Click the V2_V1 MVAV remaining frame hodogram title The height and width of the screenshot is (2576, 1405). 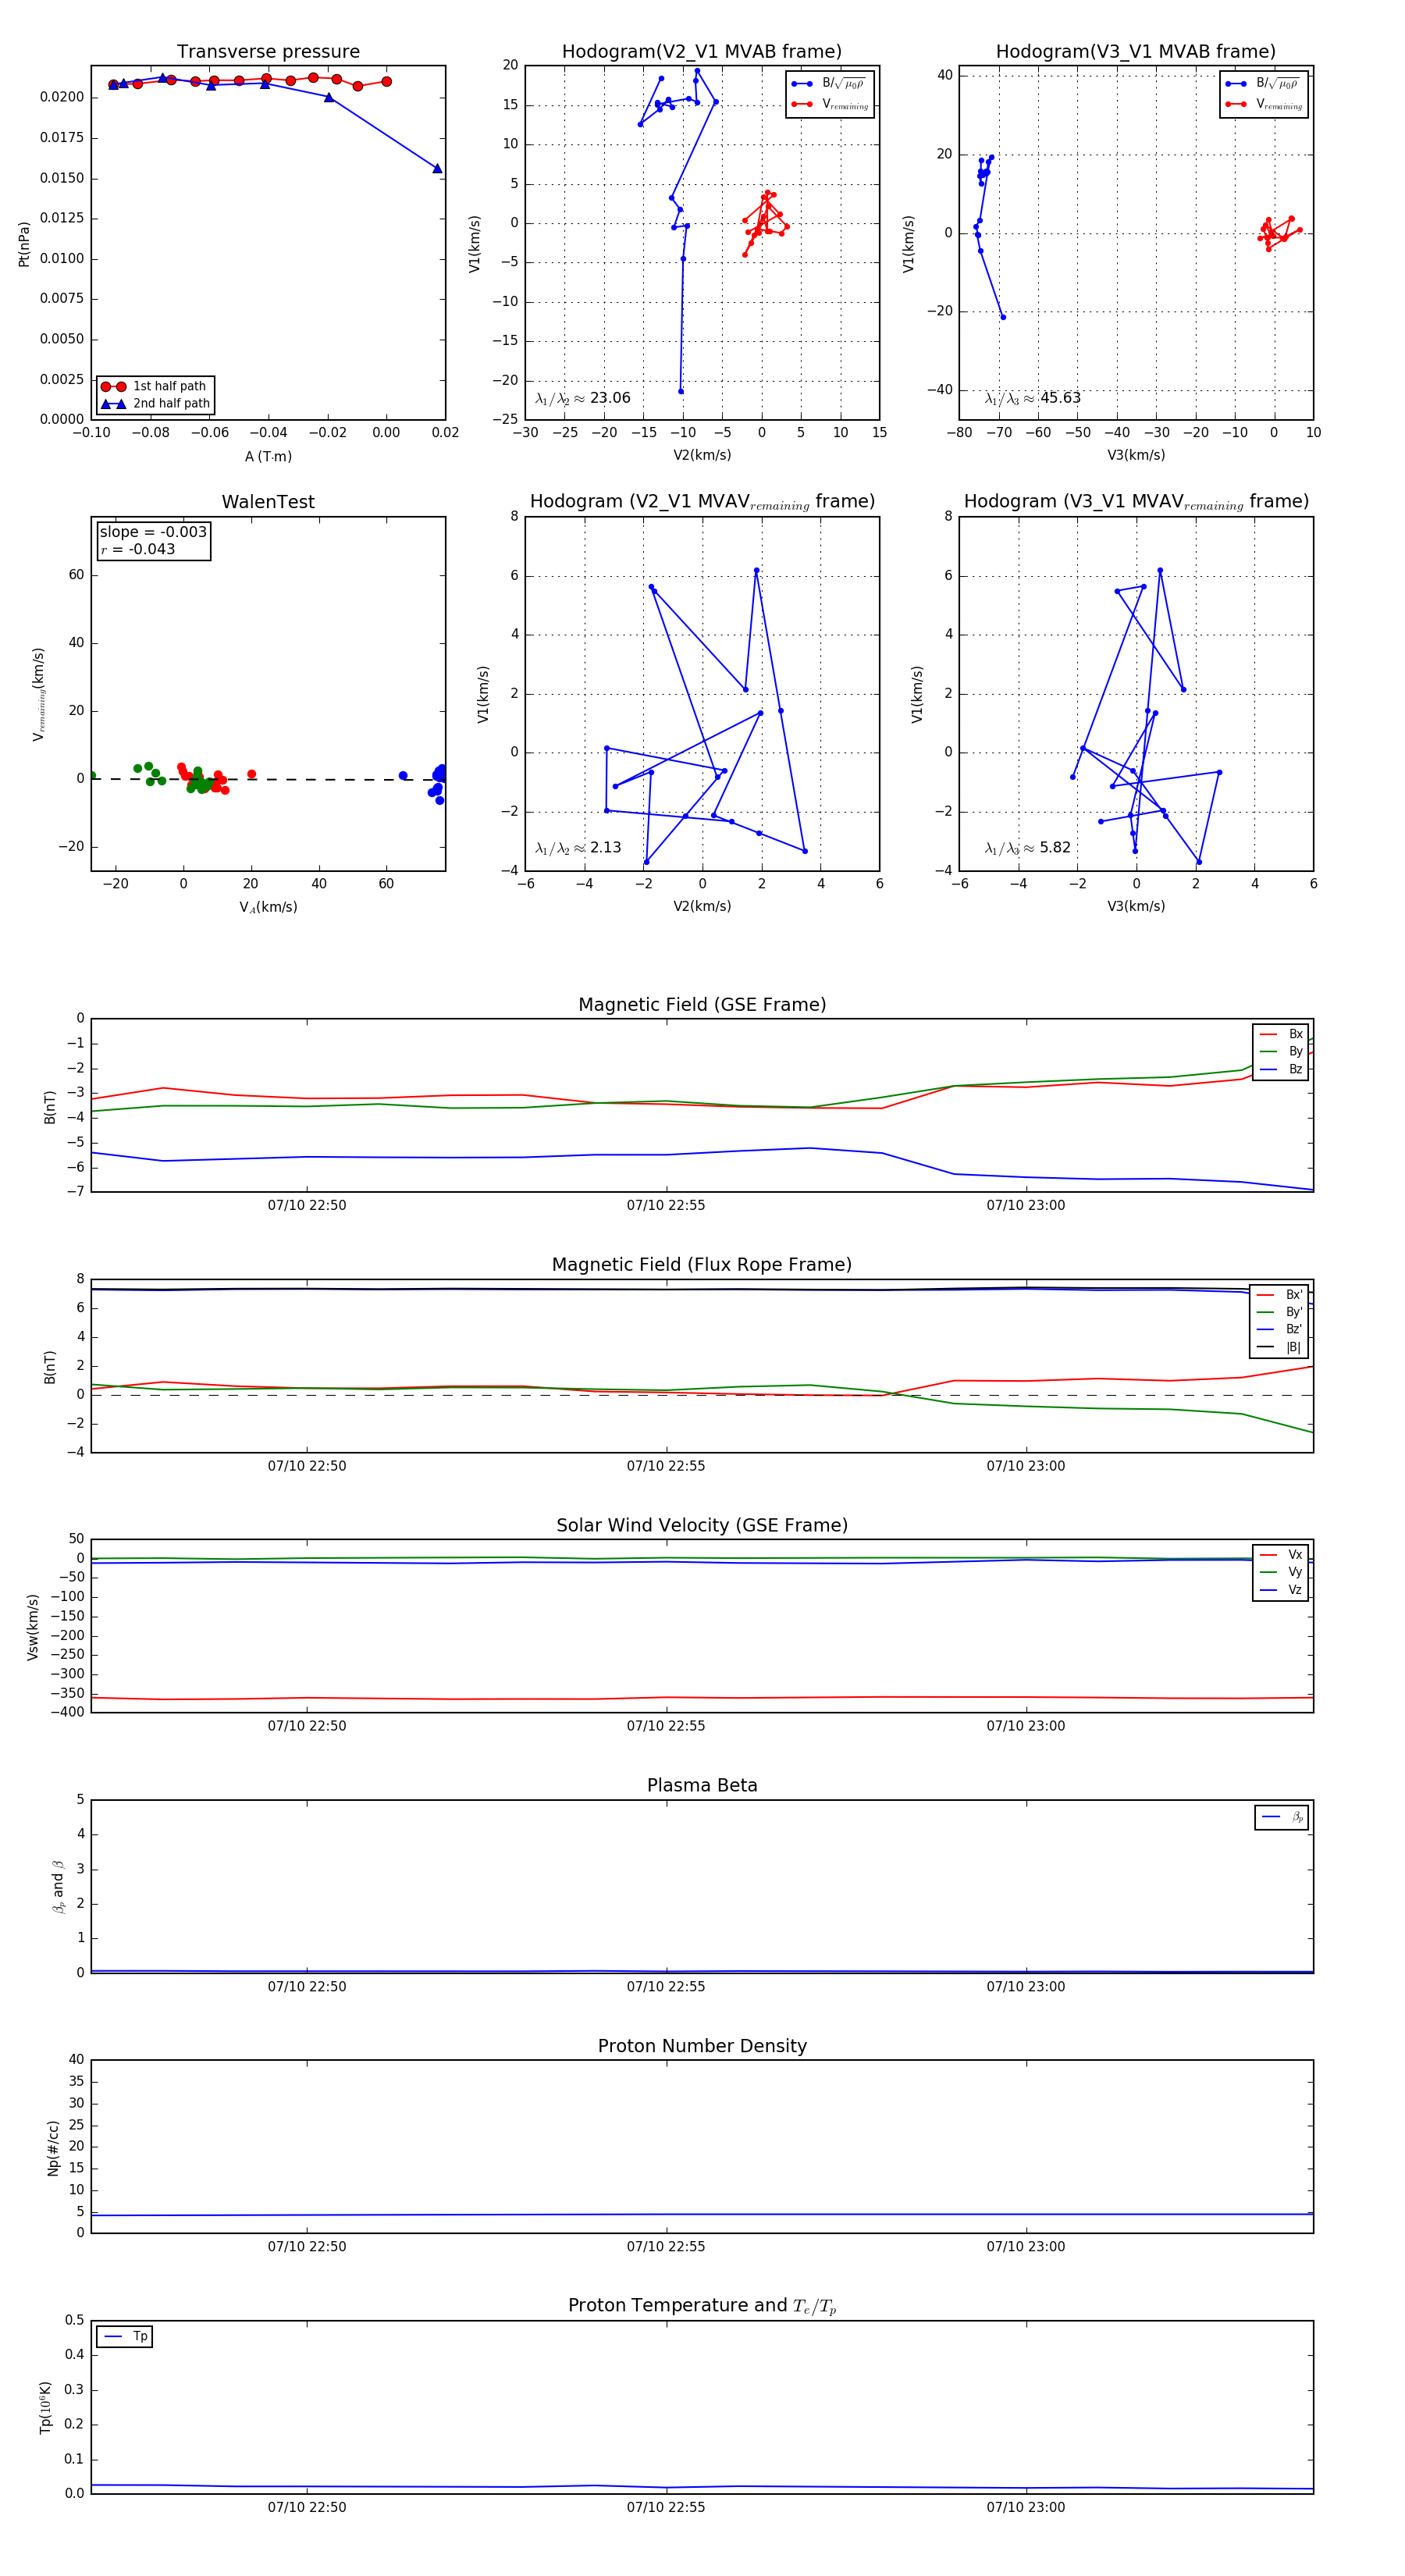pyautogui.click(x=702, y=502)
